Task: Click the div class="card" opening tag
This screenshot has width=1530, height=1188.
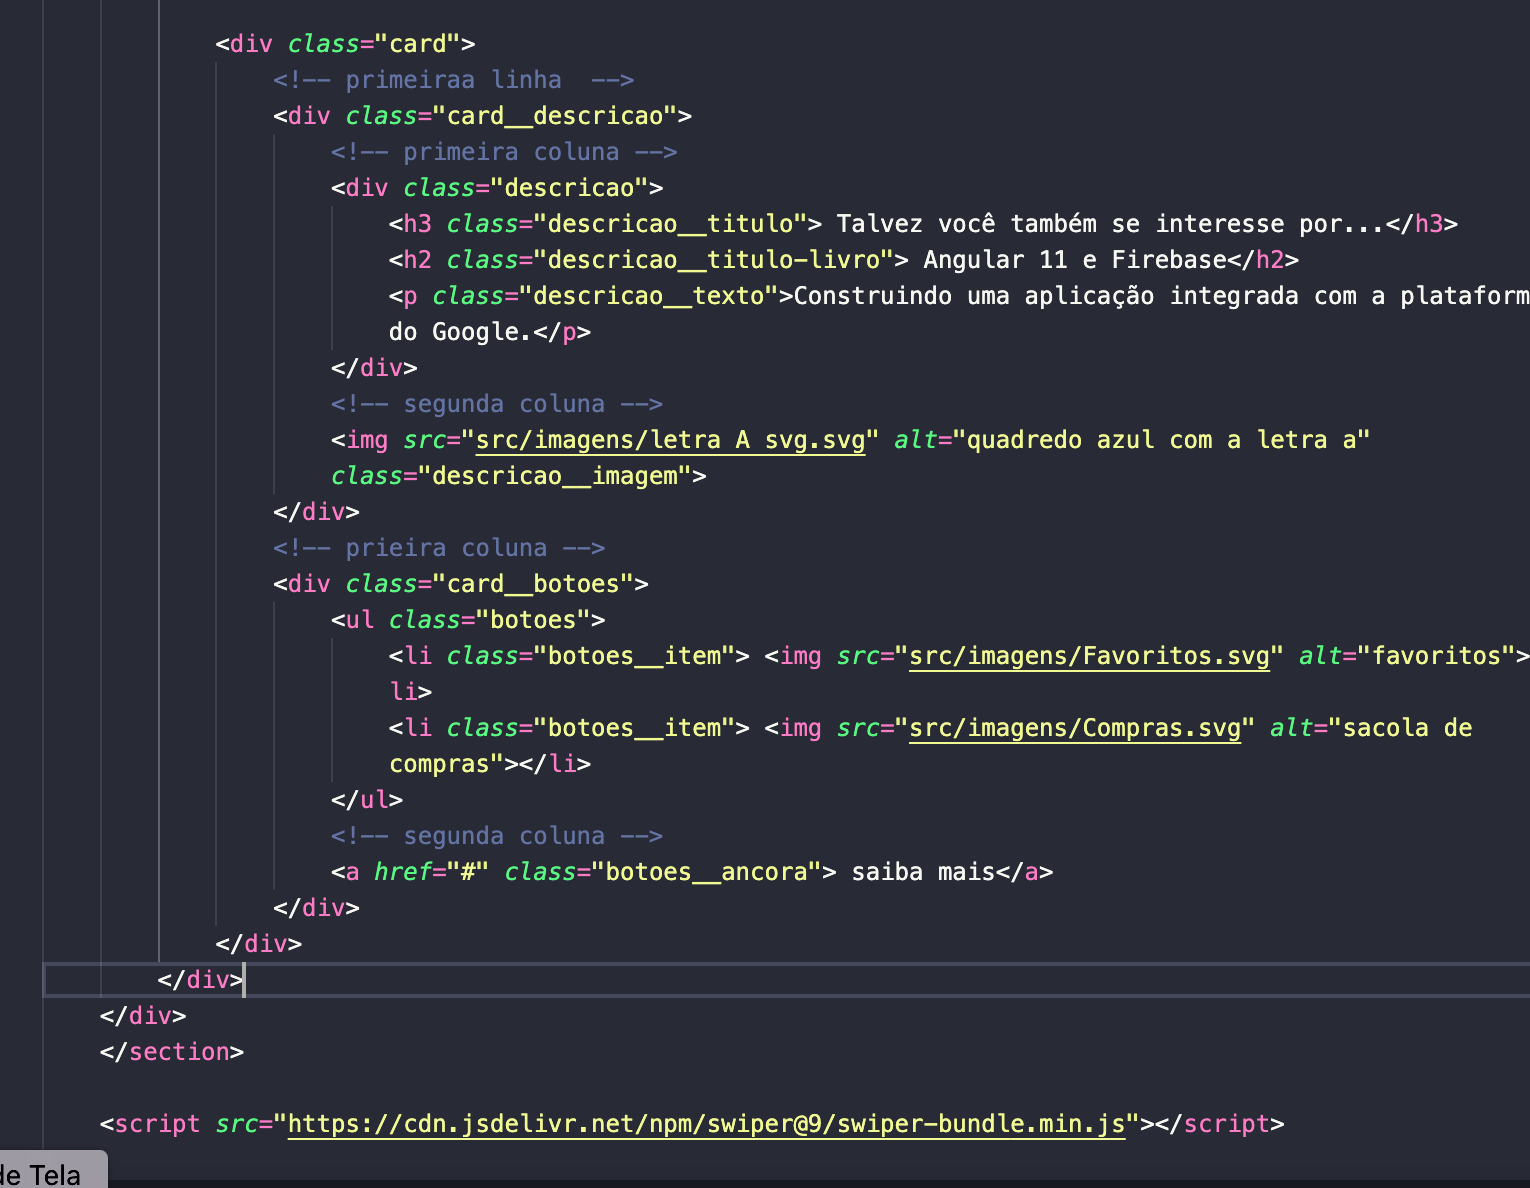Action: (345, 44)
